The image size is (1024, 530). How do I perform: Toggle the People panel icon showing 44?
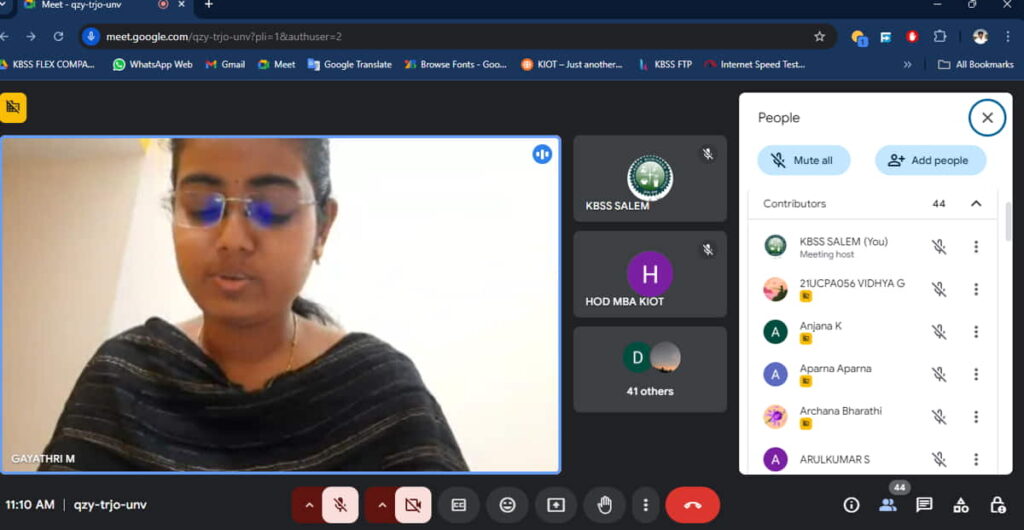point(888,505)
